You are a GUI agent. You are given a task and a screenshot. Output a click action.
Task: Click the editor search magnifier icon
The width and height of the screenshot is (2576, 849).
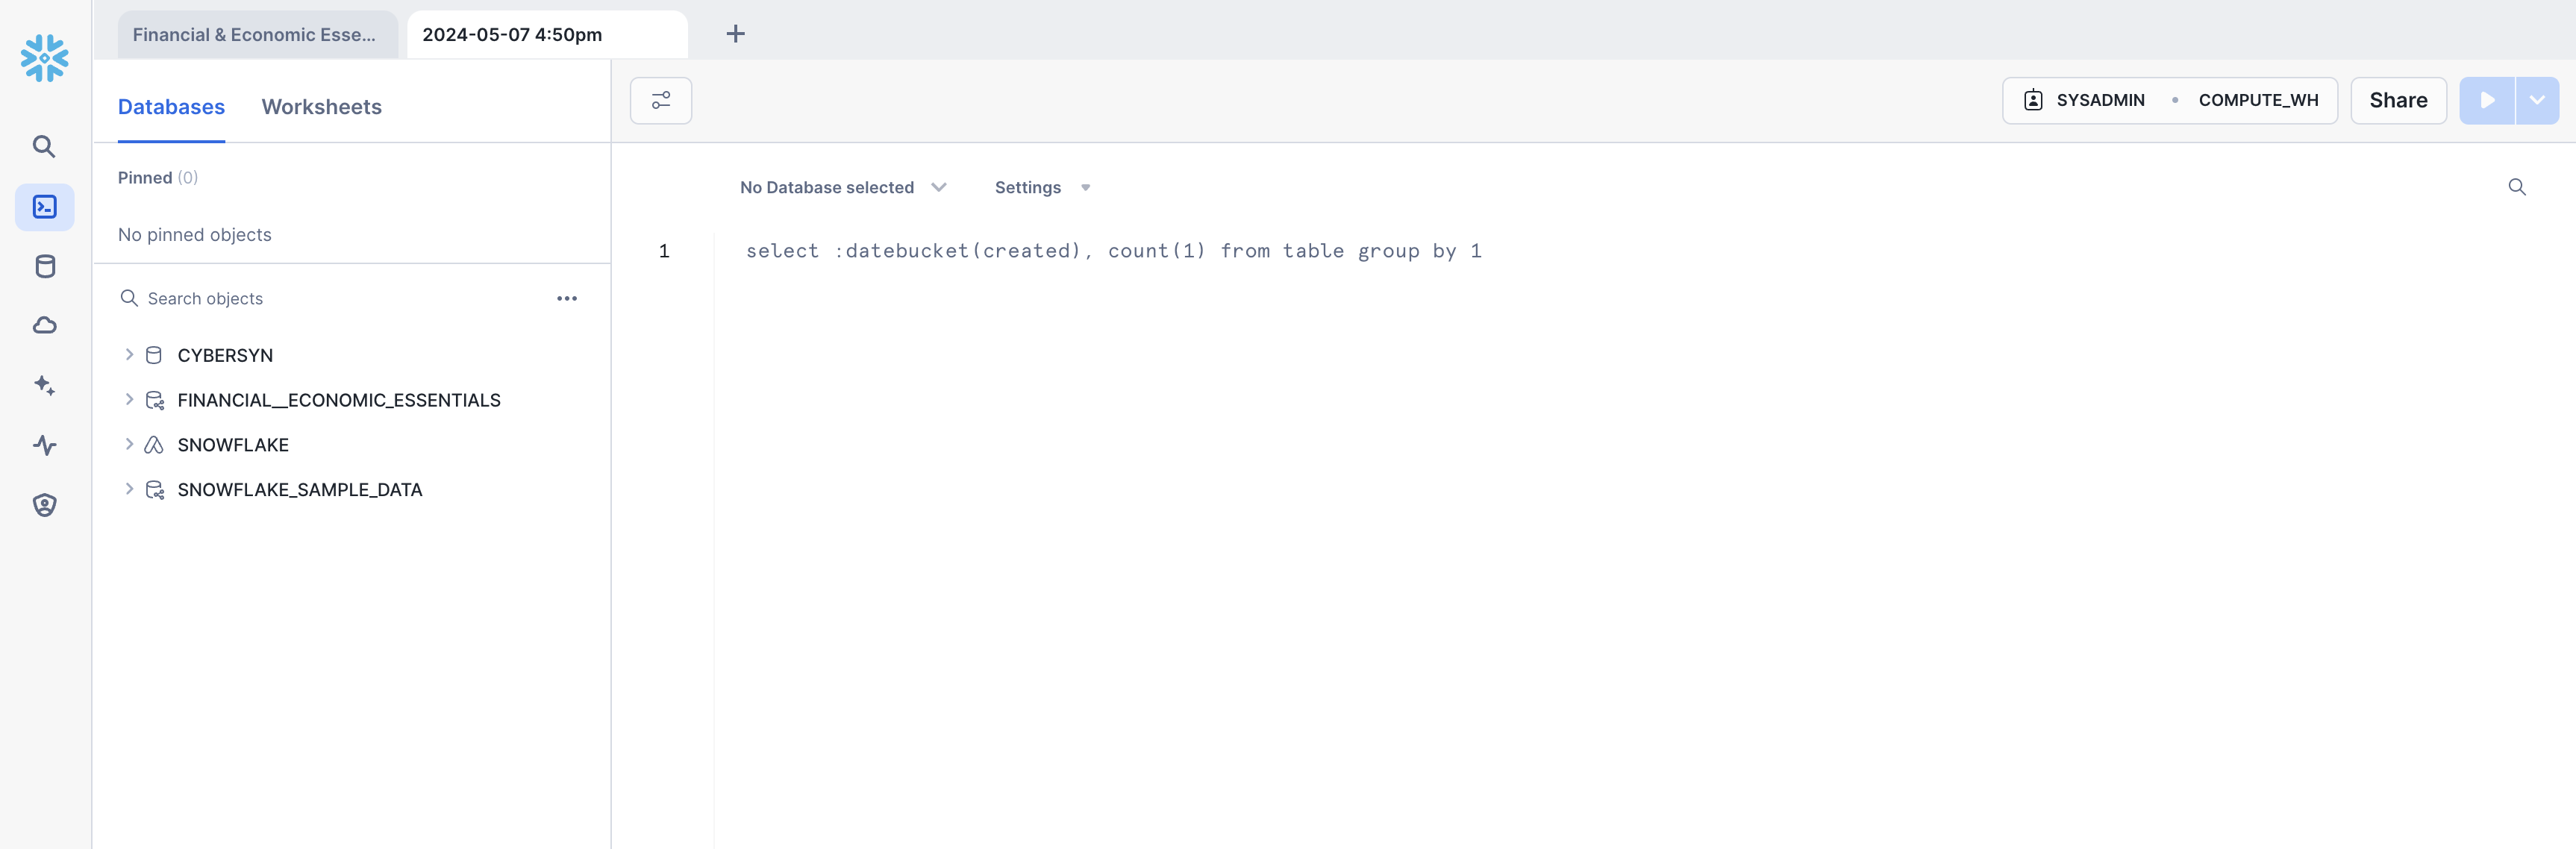[2516, 187]
